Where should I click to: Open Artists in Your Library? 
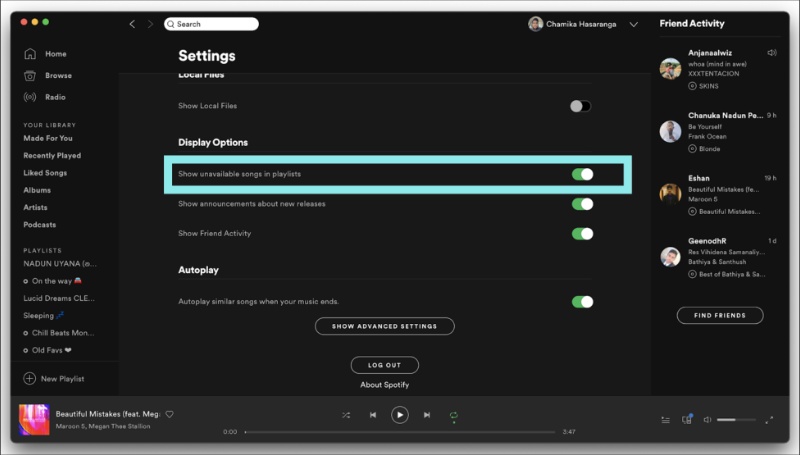pyautogui.click(x=35, y=208)
